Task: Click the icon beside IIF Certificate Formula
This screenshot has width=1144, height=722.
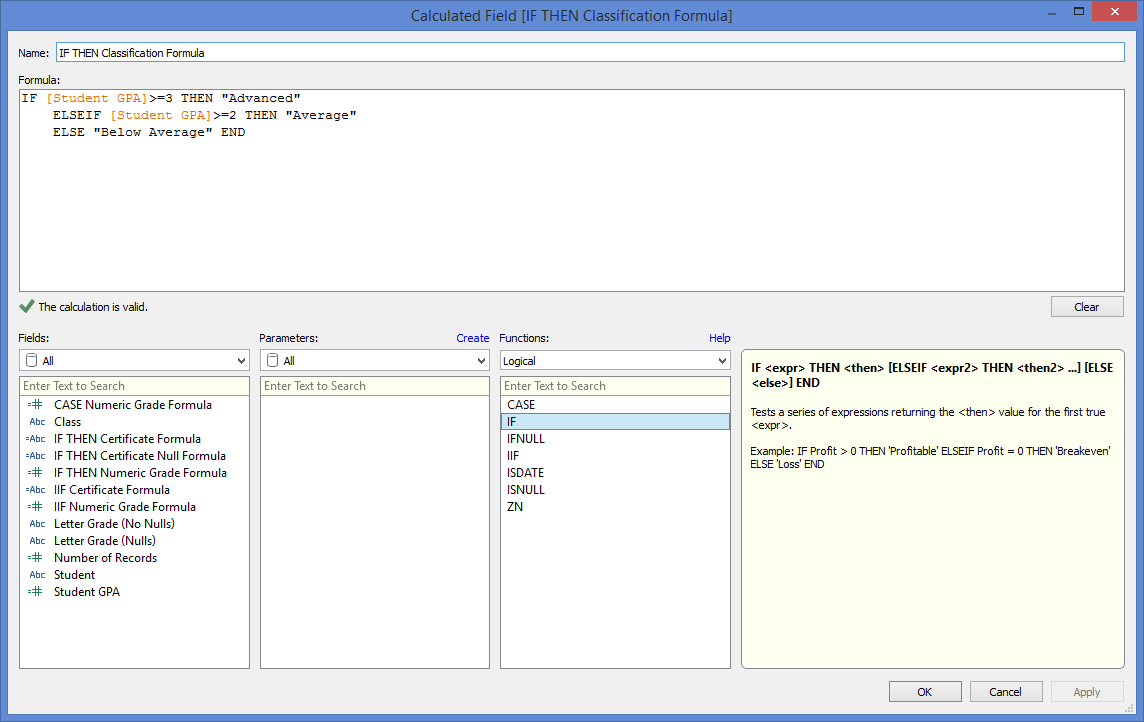Action: tap(36, 490)
